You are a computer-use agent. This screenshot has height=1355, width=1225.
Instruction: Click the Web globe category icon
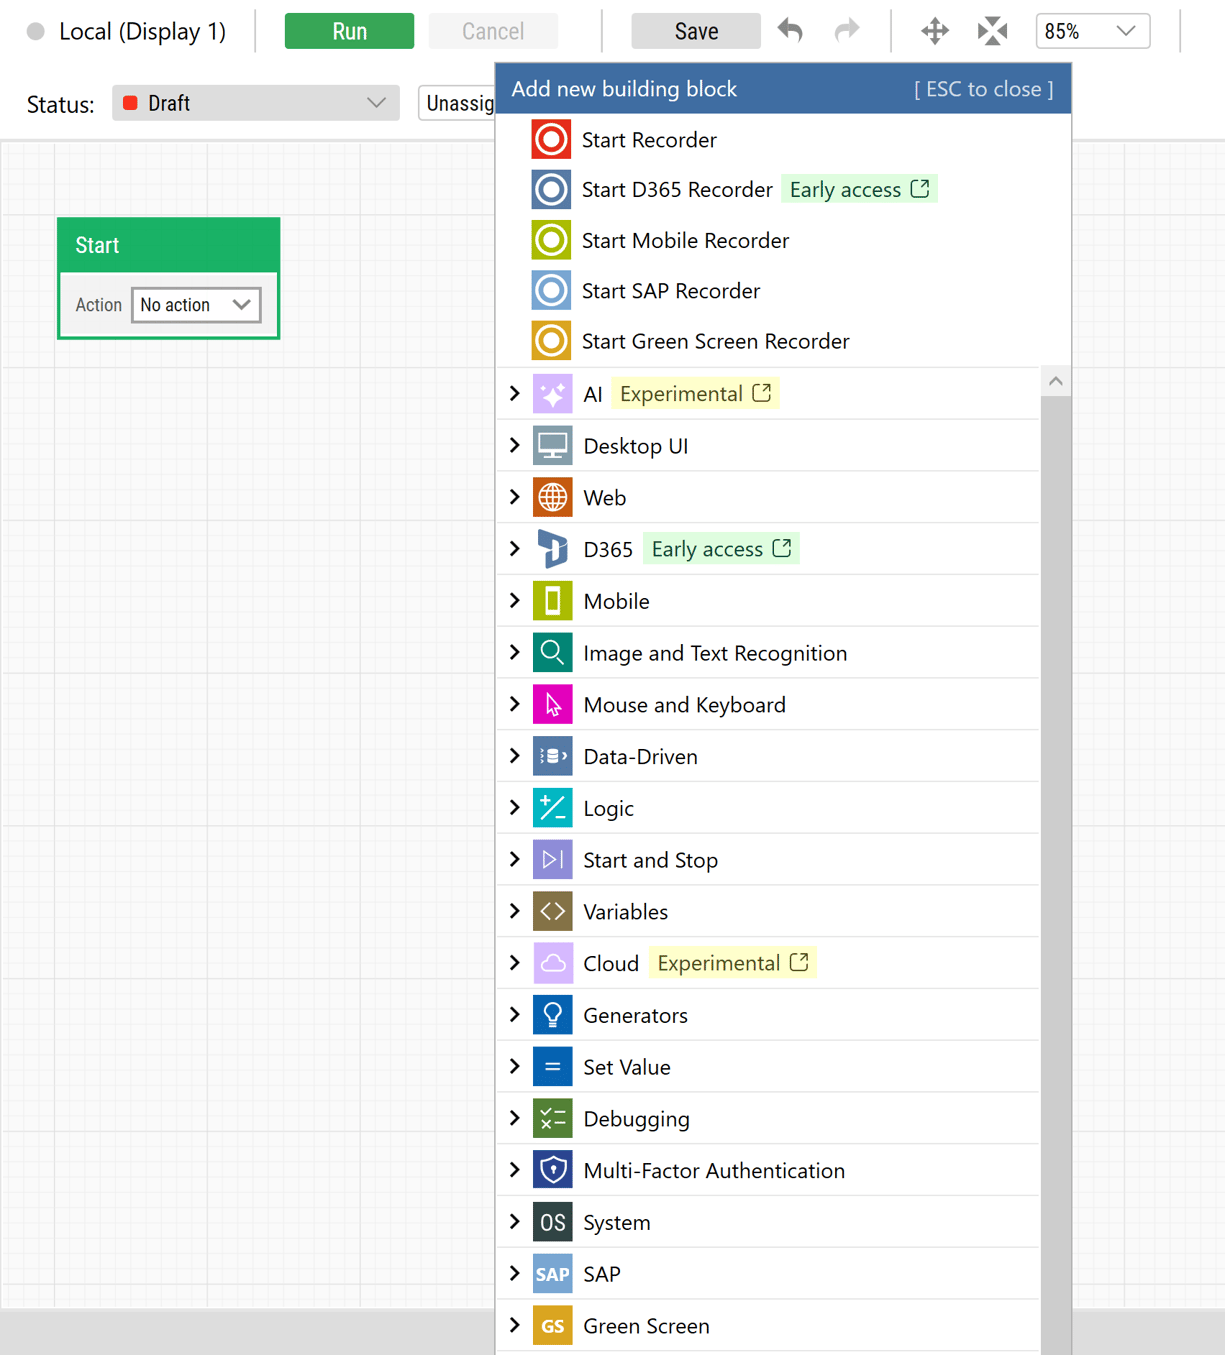pos(553,497)
